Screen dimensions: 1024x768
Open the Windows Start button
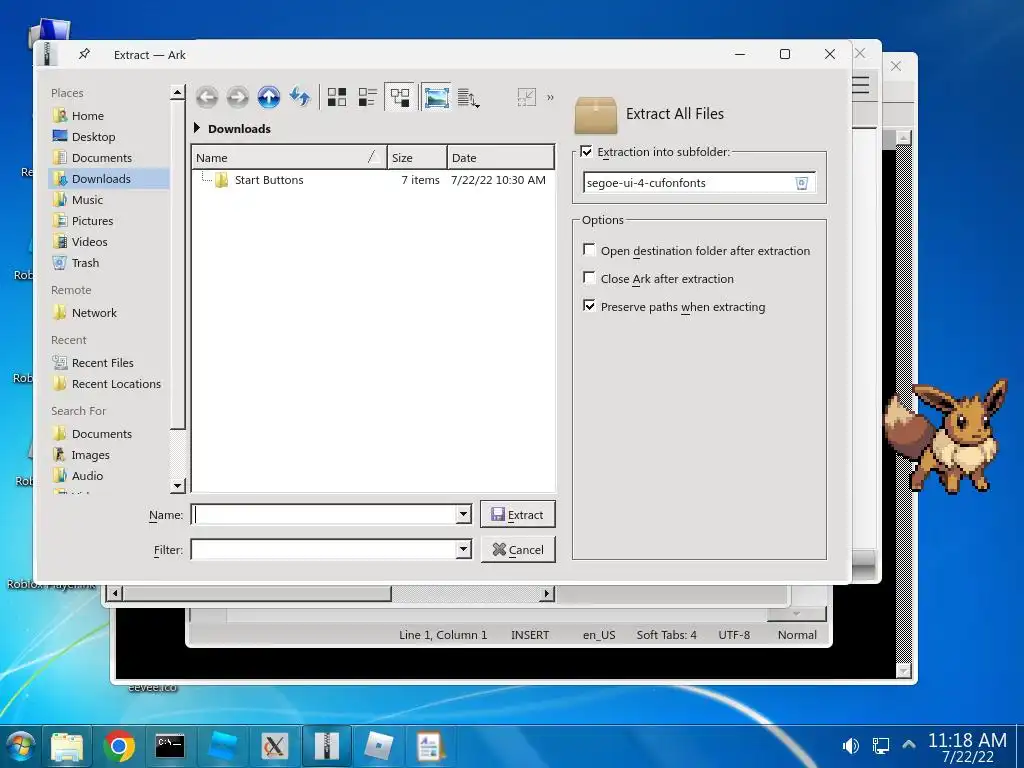(x=20, y=746)
